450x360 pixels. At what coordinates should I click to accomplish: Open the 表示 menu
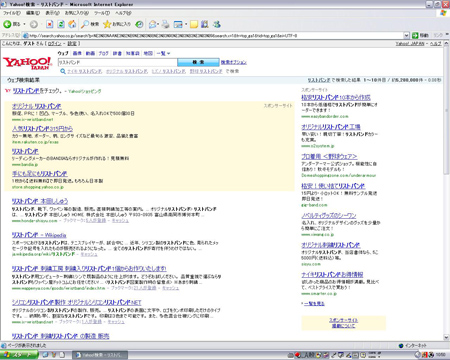pos(52,13)
